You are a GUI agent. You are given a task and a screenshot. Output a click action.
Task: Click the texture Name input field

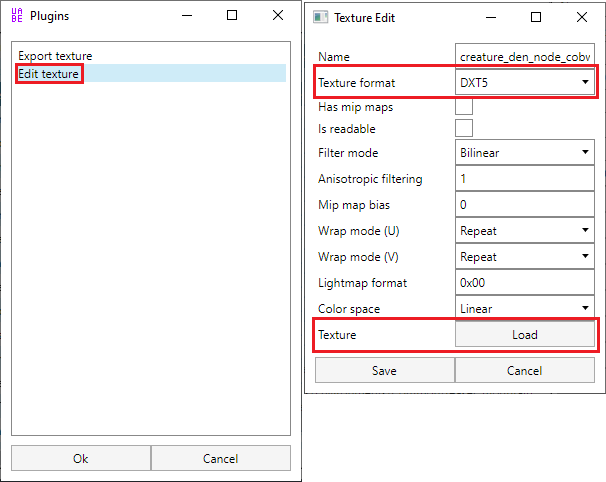tap(524, 56)
